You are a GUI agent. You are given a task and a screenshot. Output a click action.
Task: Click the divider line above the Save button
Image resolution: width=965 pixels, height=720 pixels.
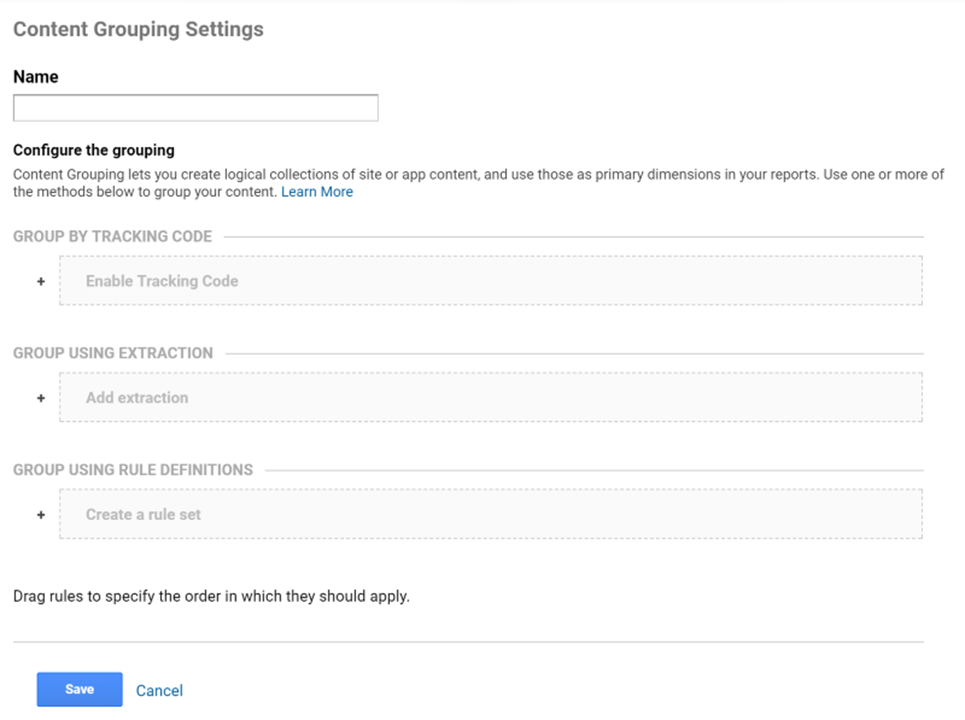coord(468,642)
